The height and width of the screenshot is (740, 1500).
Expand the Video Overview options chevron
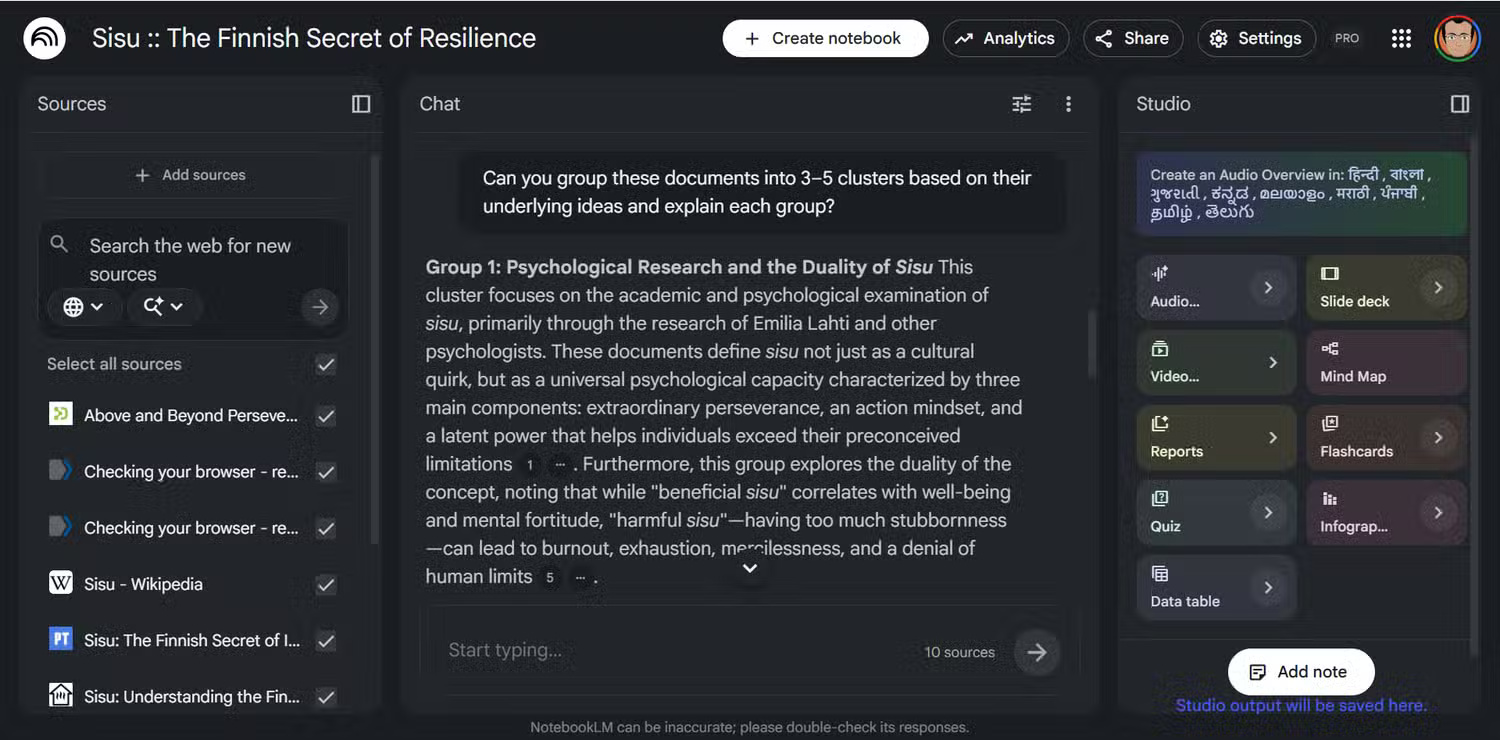coord(1273,363)
